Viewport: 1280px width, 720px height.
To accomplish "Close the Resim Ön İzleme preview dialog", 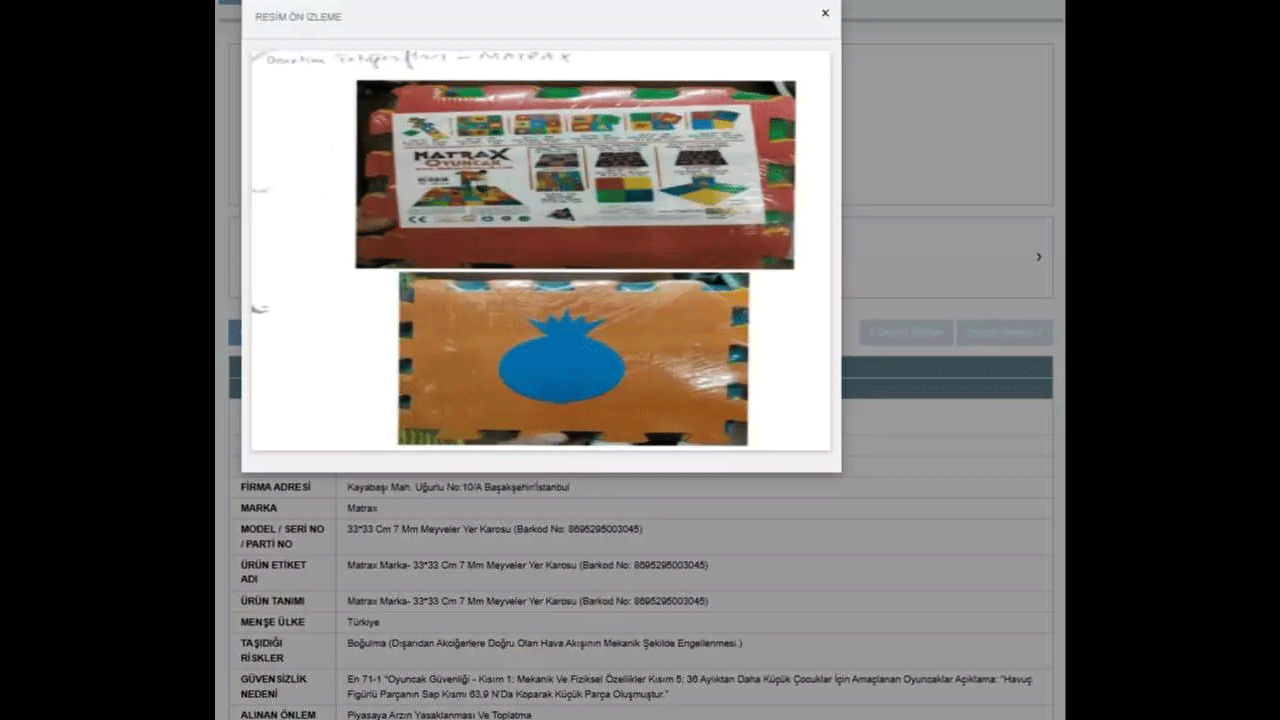I will click(x=825, y=14).
